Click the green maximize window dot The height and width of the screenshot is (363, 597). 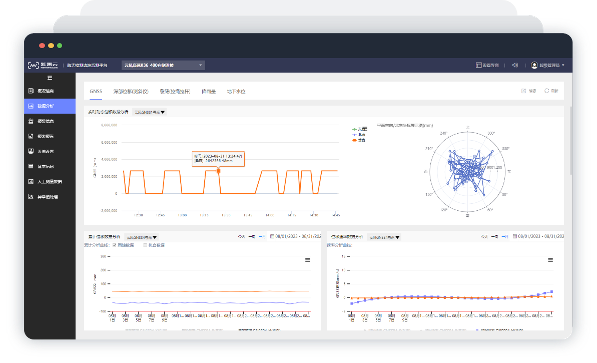(59, 46)
